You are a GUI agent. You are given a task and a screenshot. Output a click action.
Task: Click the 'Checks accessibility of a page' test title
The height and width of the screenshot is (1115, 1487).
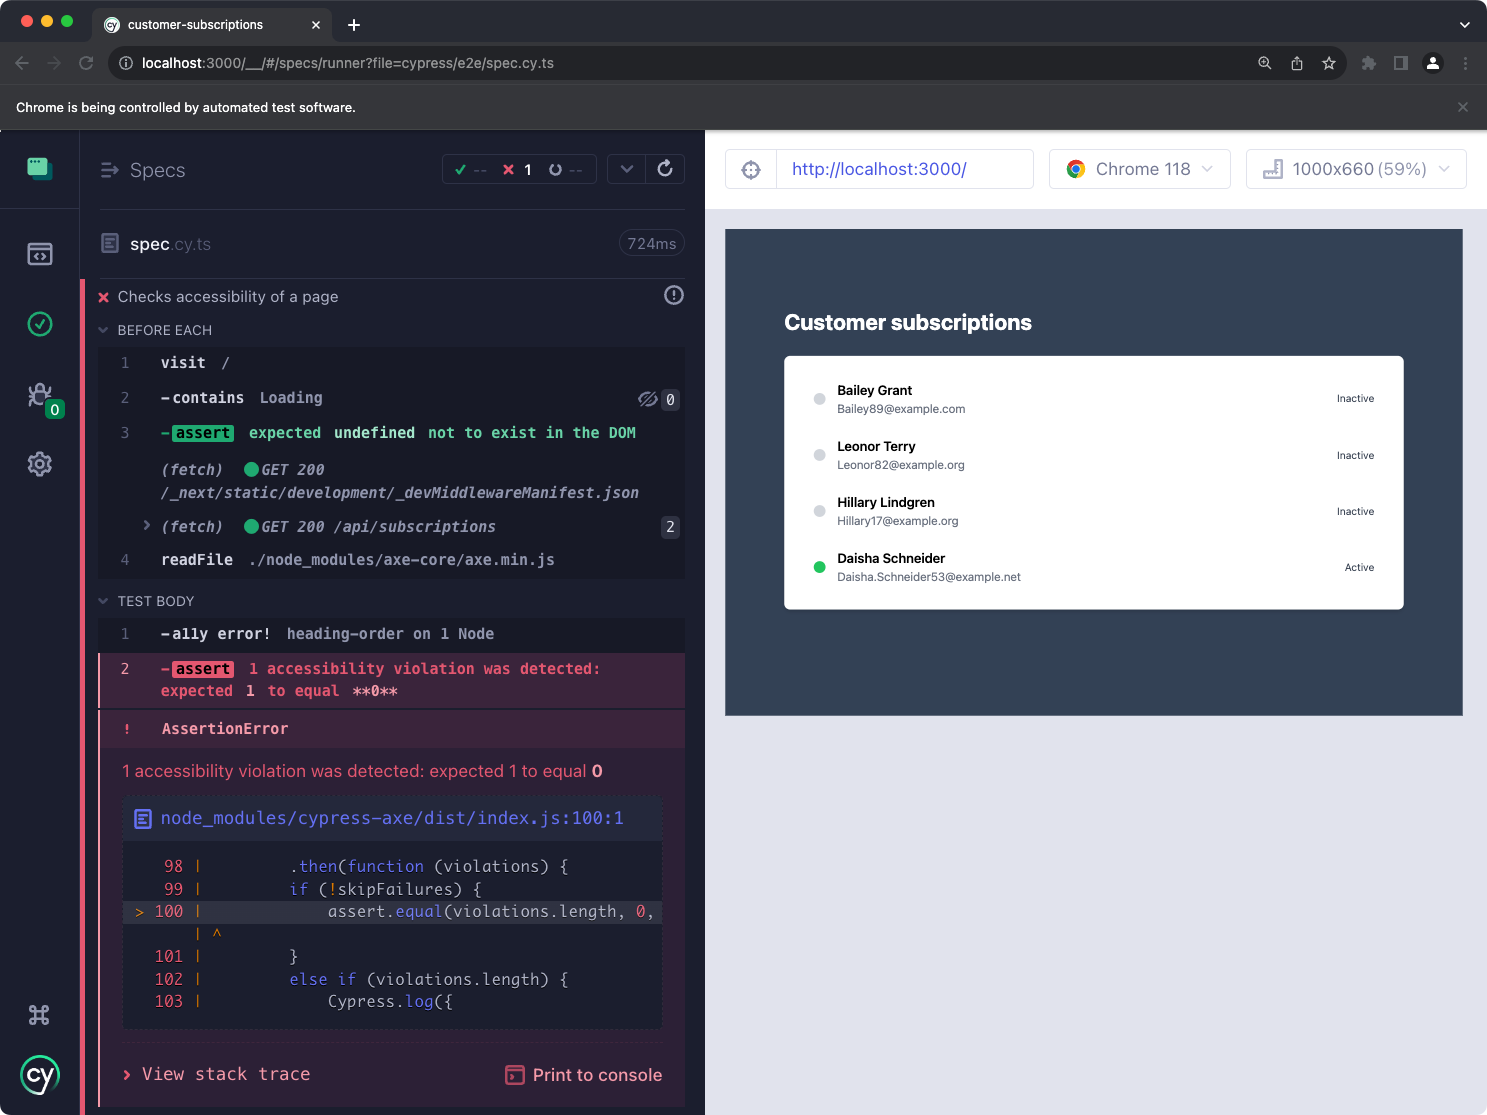coord(228,297)
